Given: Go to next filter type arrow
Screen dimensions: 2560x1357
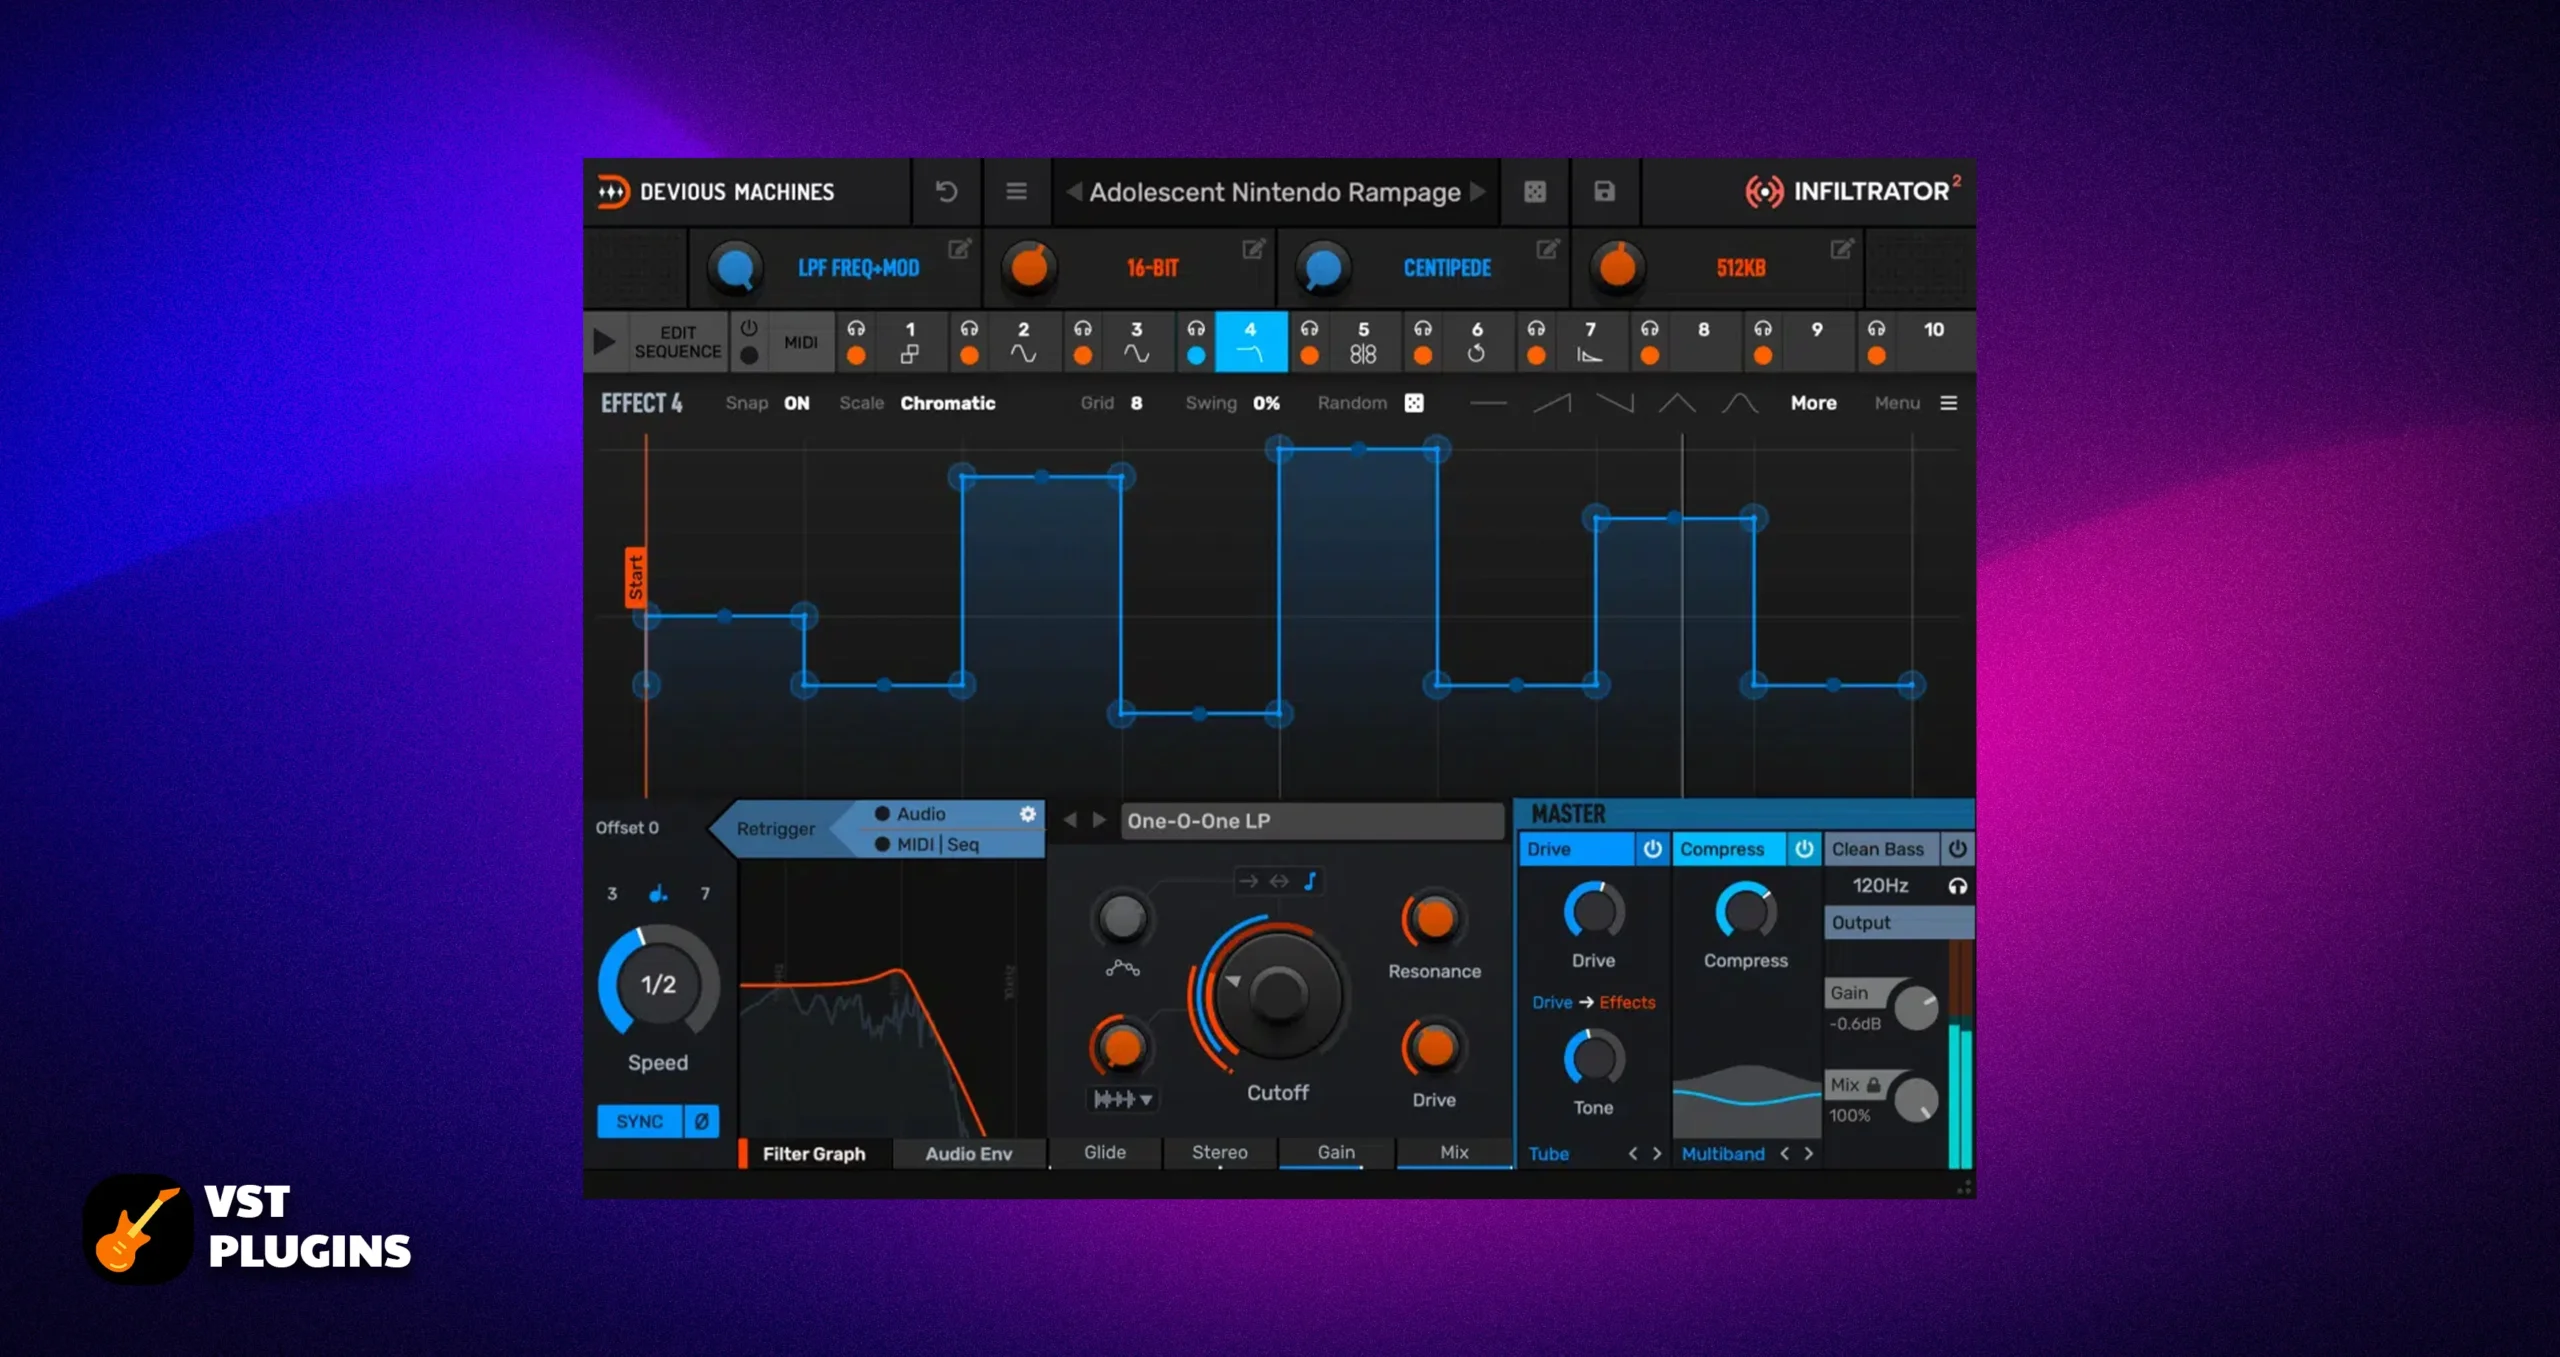Looking at the screenshot, I should 1099,820.
